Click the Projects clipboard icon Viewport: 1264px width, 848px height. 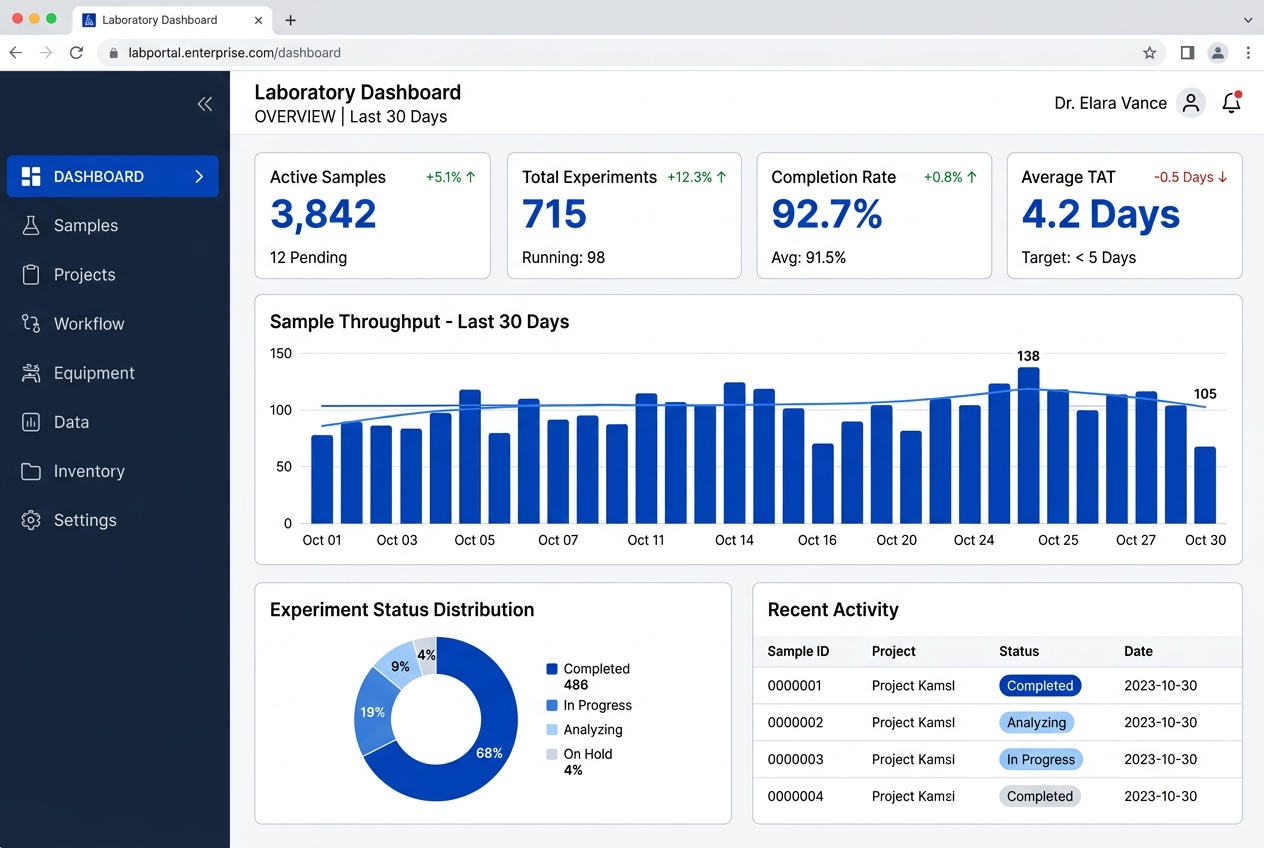click(x=31, y=275)
